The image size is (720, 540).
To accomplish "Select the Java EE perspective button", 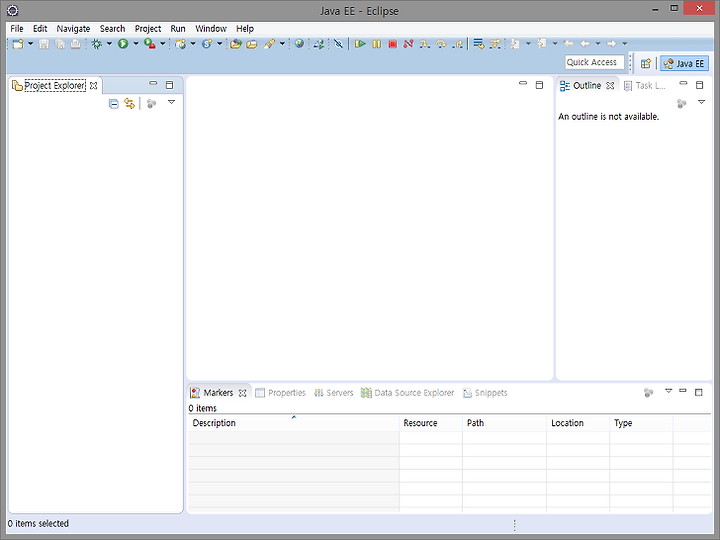I will tap(684, 63).
